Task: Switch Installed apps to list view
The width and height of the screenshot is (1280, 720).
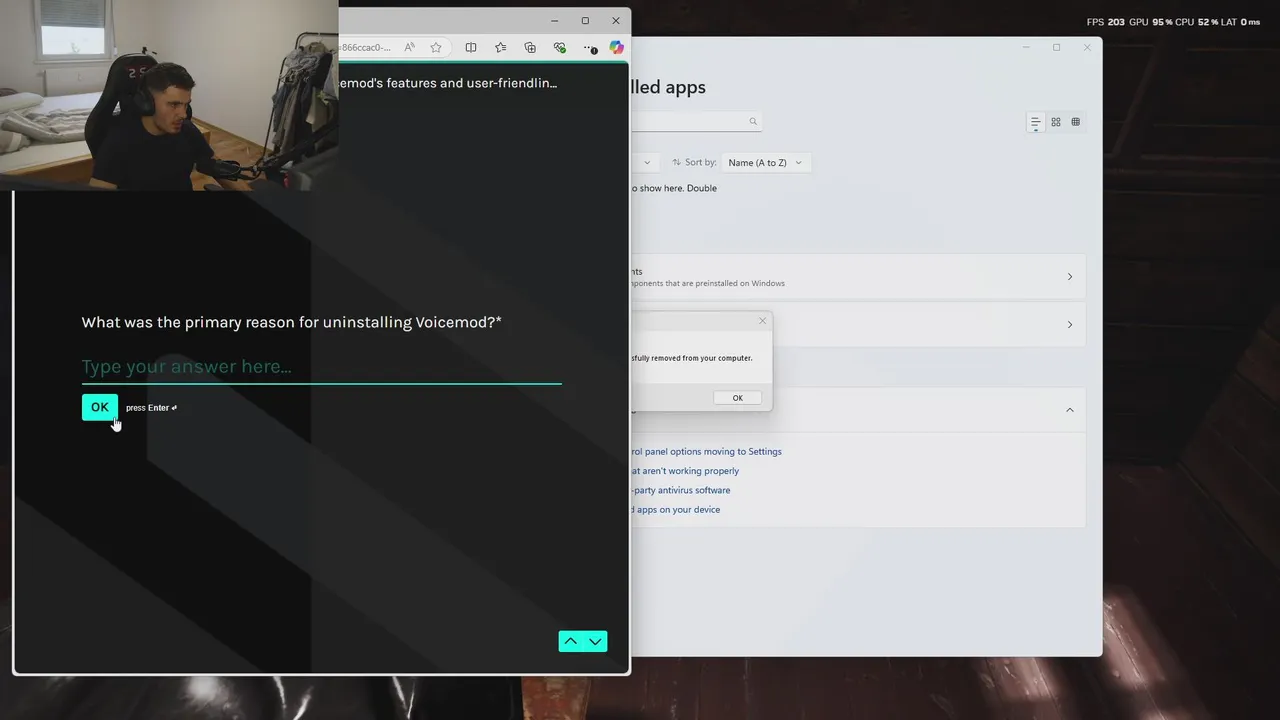Action: pos(1035,122)
